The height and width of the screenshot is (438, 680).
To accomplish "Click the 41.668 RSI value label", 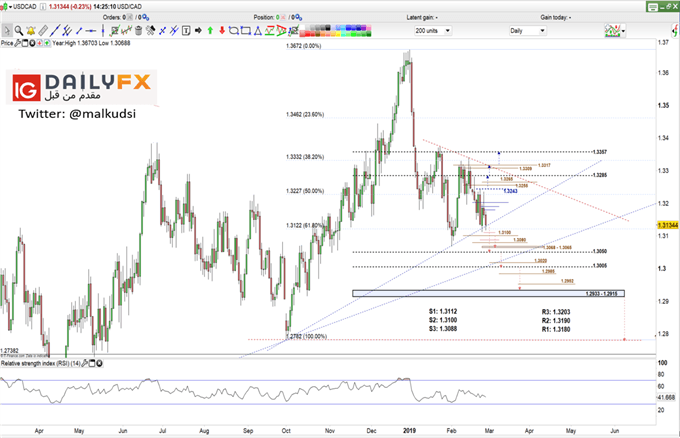I will tap(667, 397).
